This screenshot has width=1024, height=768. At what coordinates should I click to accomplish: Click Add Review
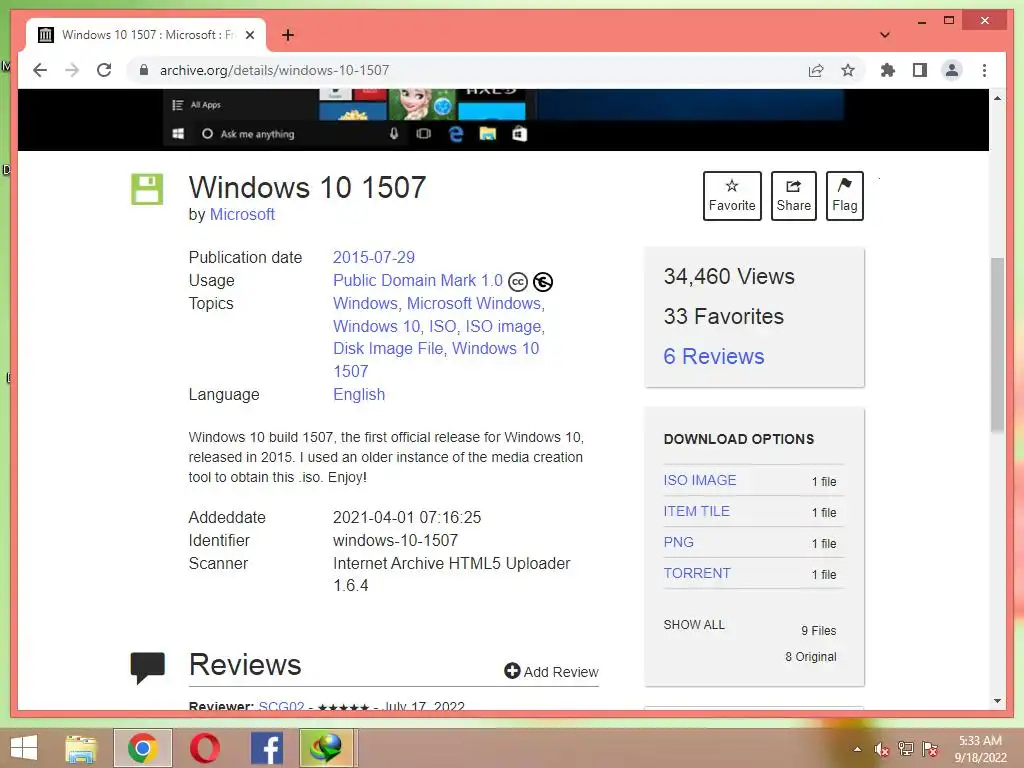(551, 672)
